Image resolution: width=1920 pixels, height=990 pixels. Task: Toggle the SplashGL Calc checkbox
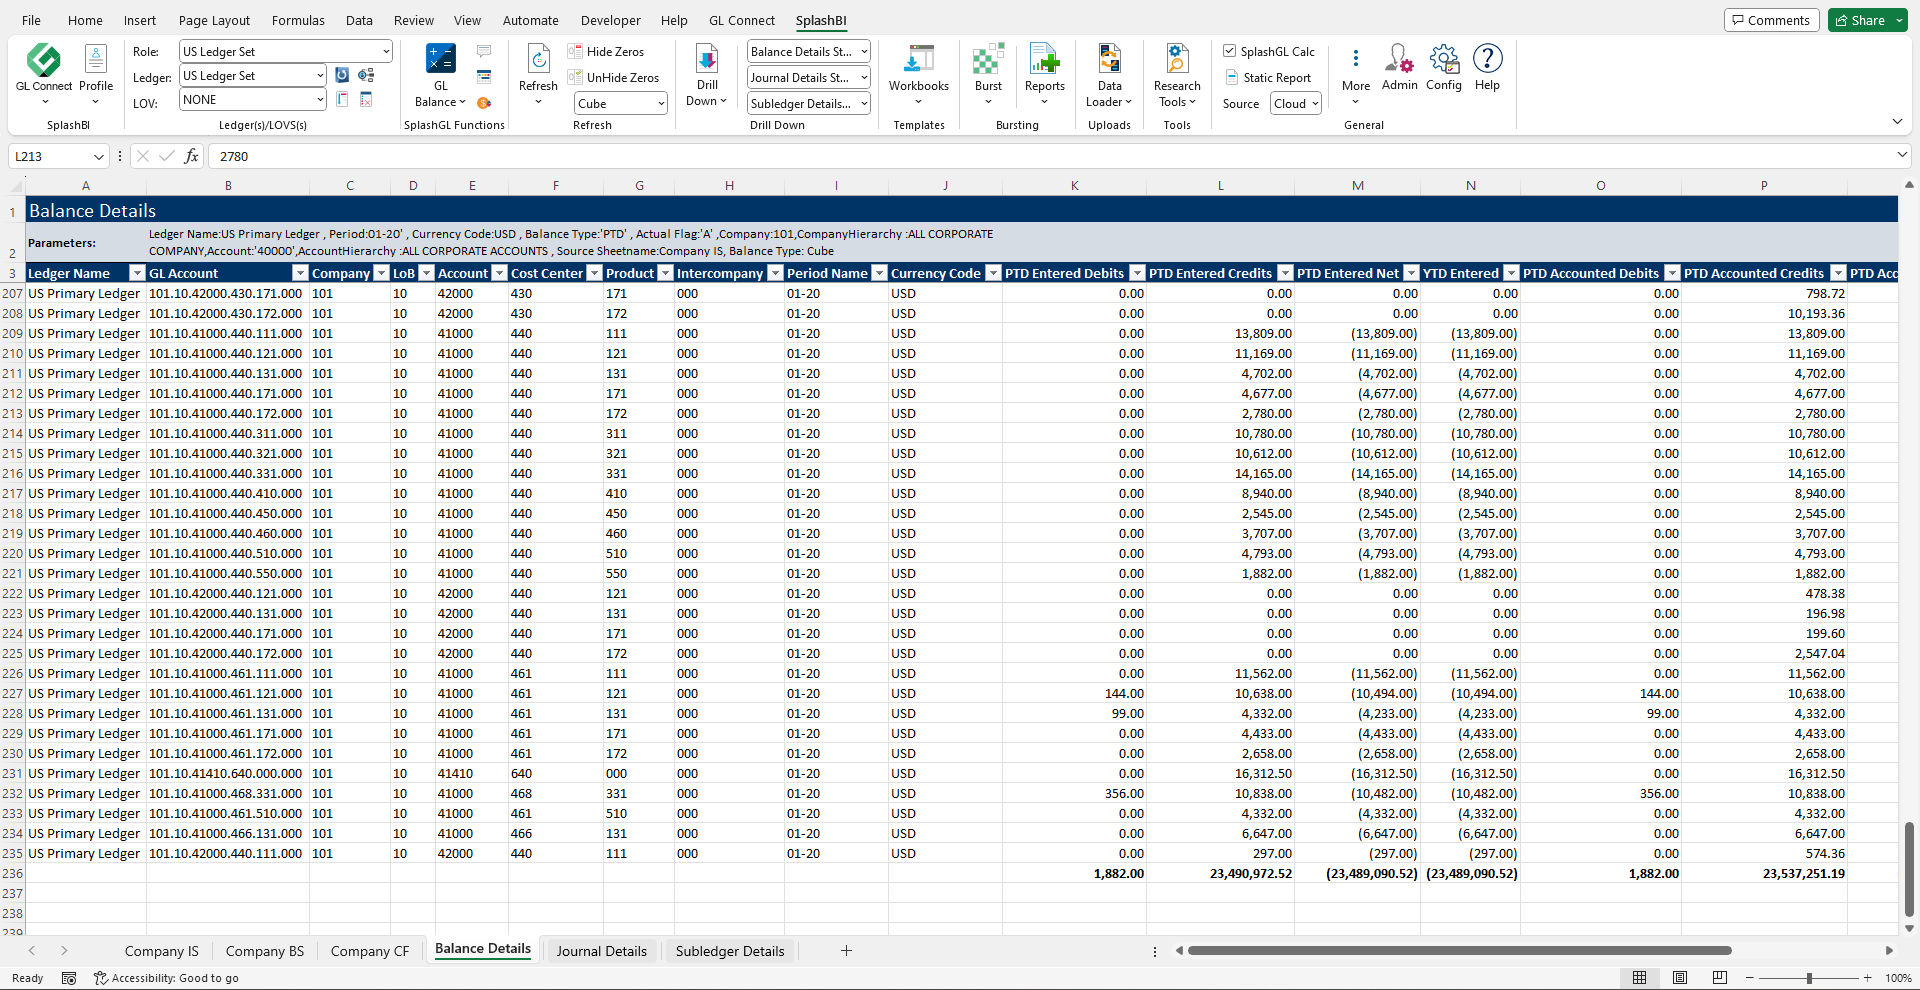(x=1230, y=51)
